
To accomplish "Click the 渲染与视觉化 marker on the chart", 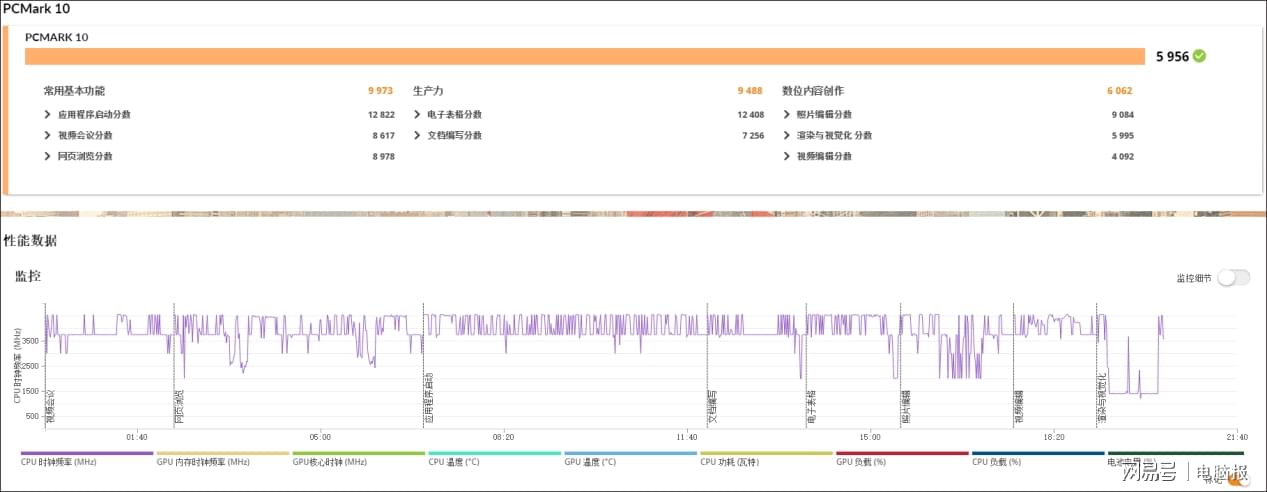I will click(x=1102, y=398).
